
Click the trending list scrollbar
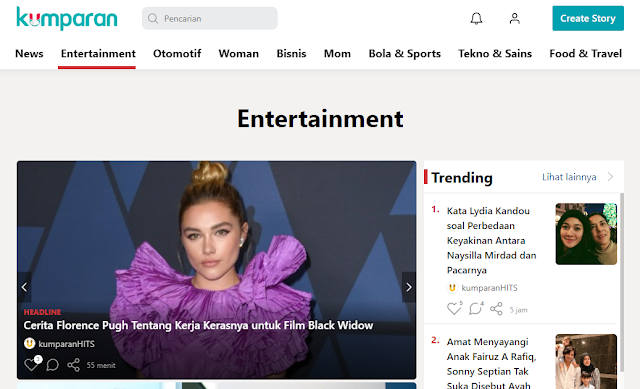[x=622, y=282]
